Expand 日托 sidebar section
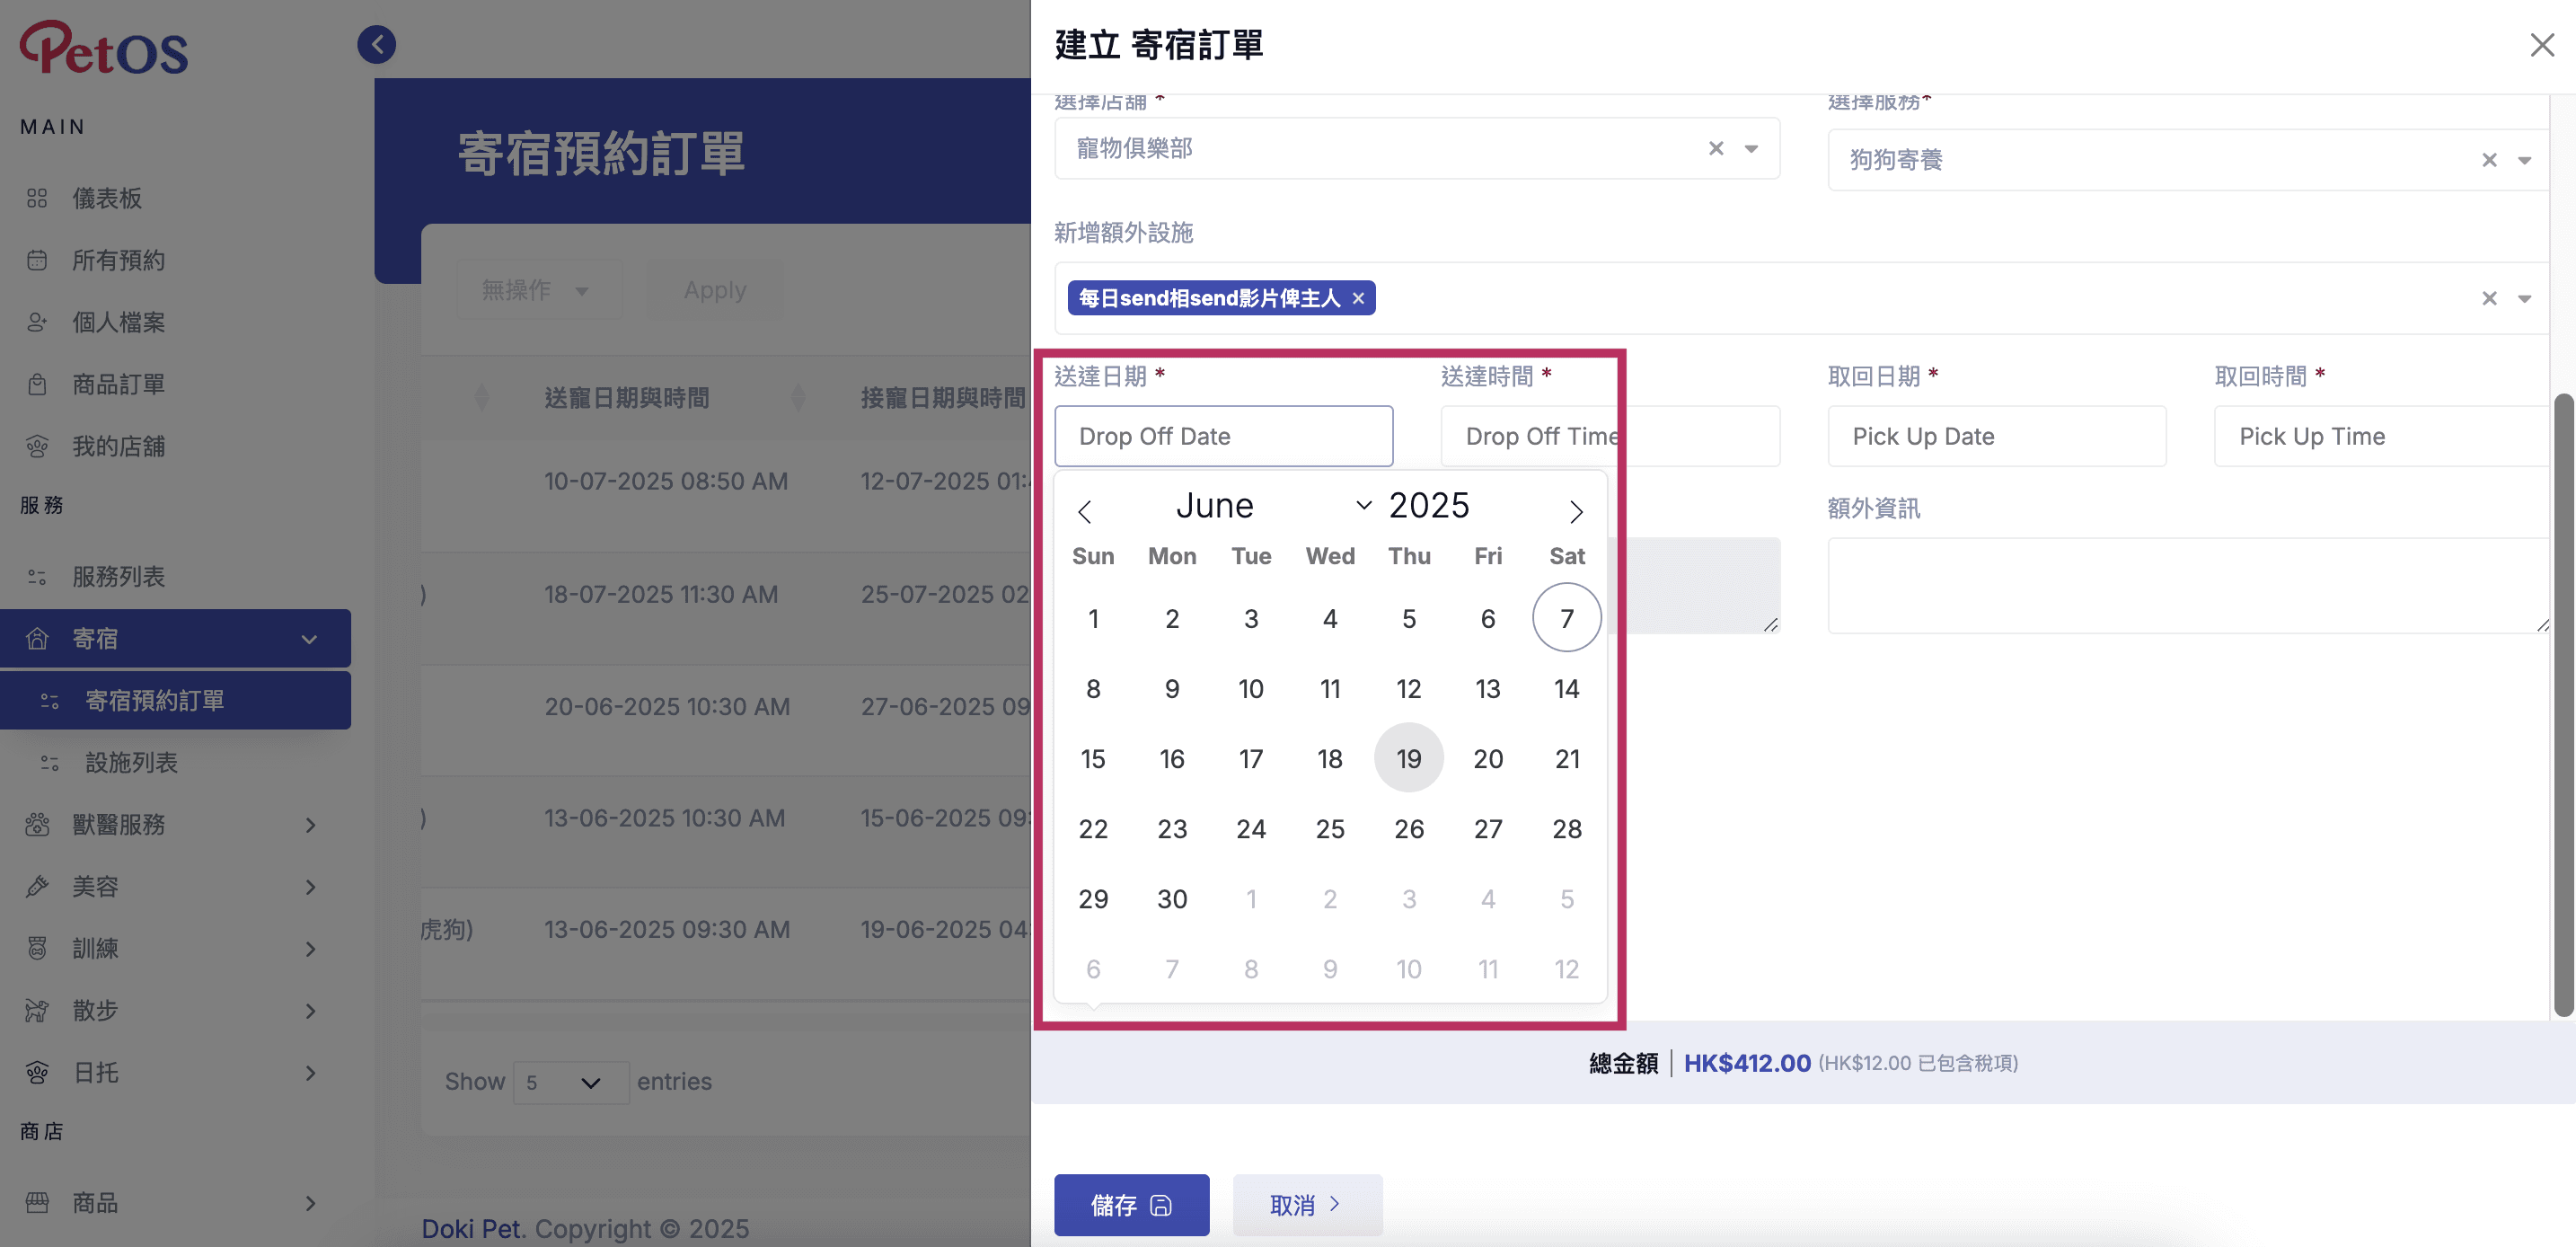The height and width of the screenshot is (1247, 2576). point(175,1072)
